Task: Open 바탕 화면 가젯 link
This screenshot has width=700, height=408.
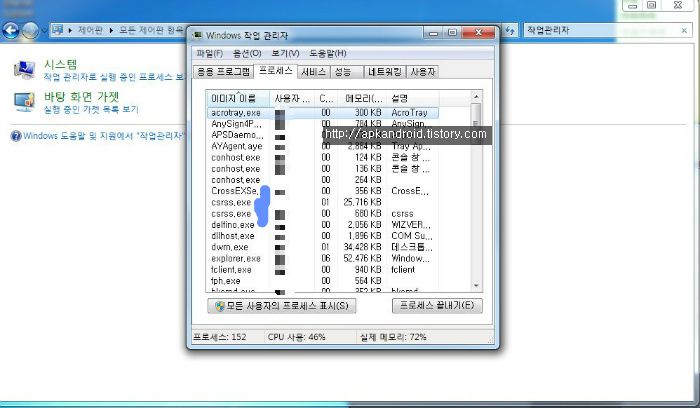Action: coord(81,97)
